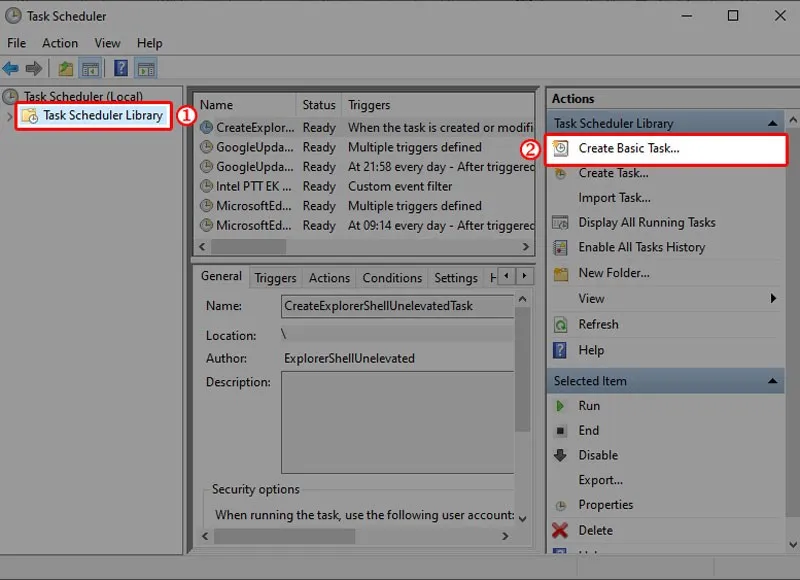Image resolution: width=800 pixels, height=580 pixels.
Task: Open the Action menu
Action: click(60, 43)
